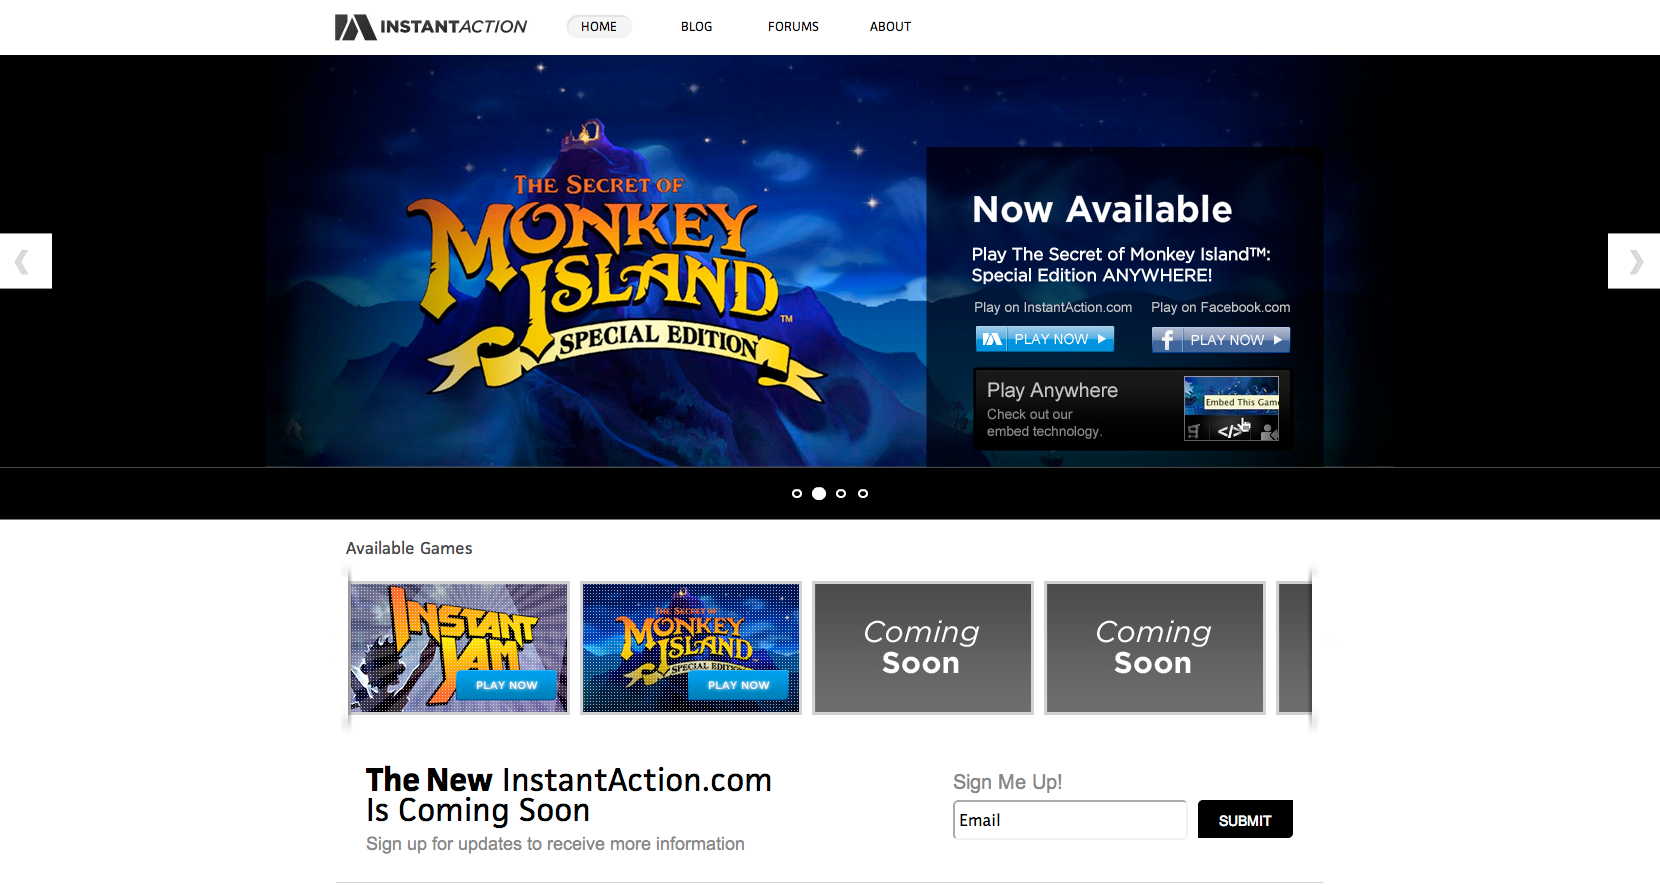The width and height of the screenshot is (1660, 885).
Task: Click PLAY NOW on the Monkey Island tile
Action: 738,685
